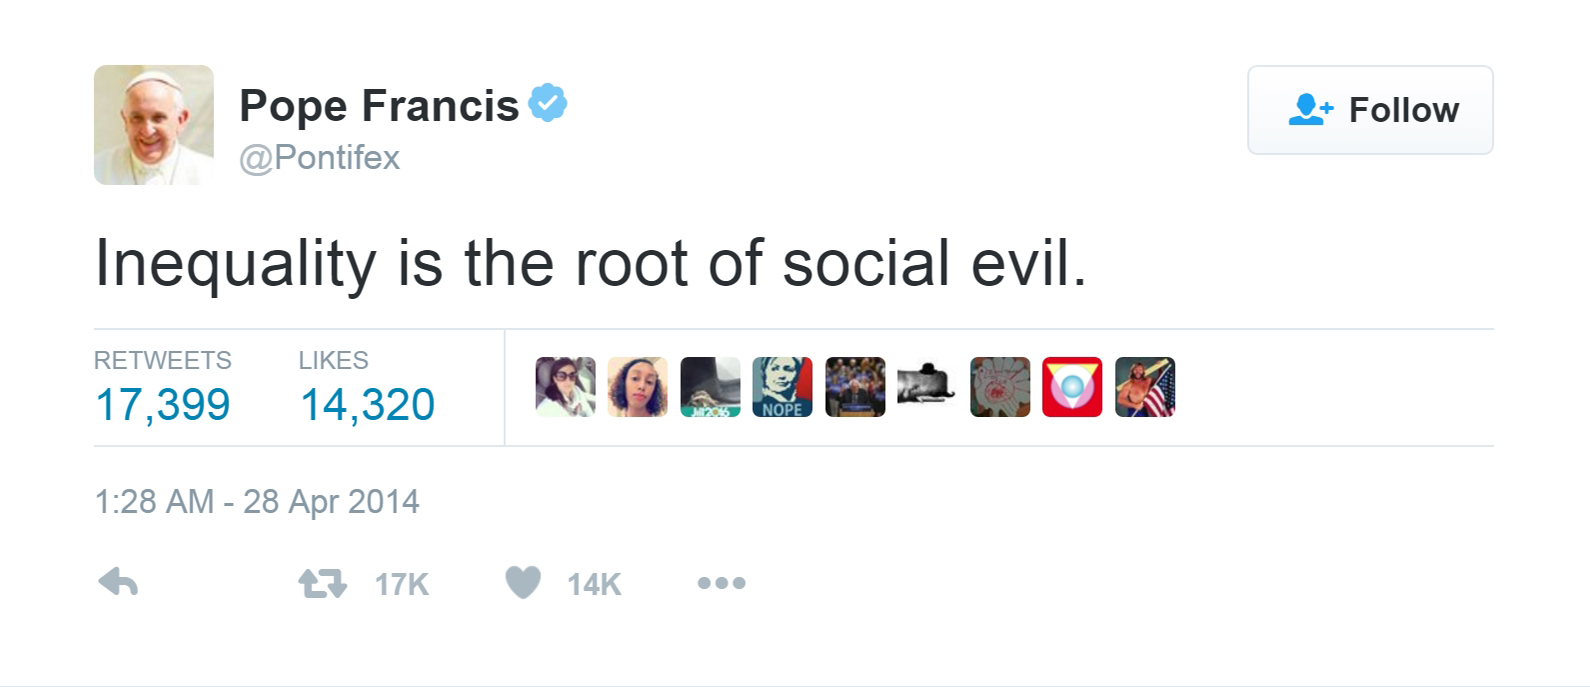
Task: Click the reply arrow icon
Action: [118, 582]
